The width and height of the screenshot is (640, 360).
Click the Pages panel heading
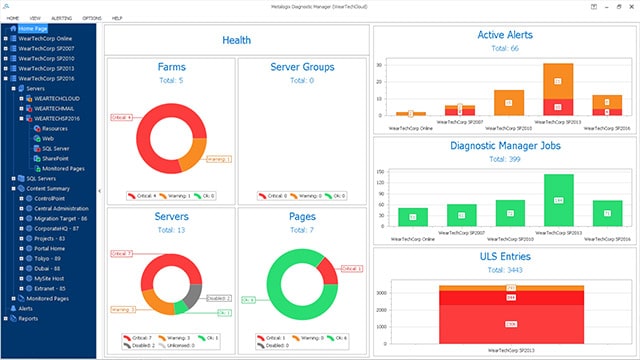coord(302,216)
